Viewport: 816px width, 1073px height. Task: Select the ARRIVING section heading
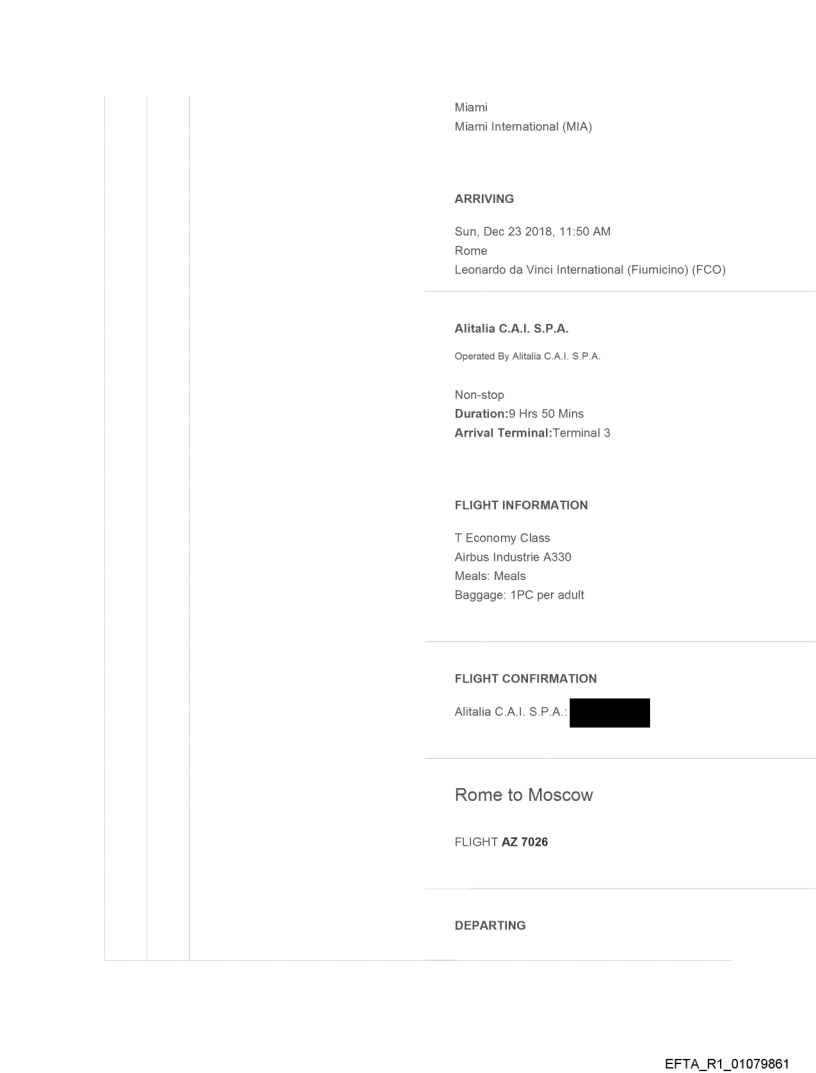pos(484,199)
